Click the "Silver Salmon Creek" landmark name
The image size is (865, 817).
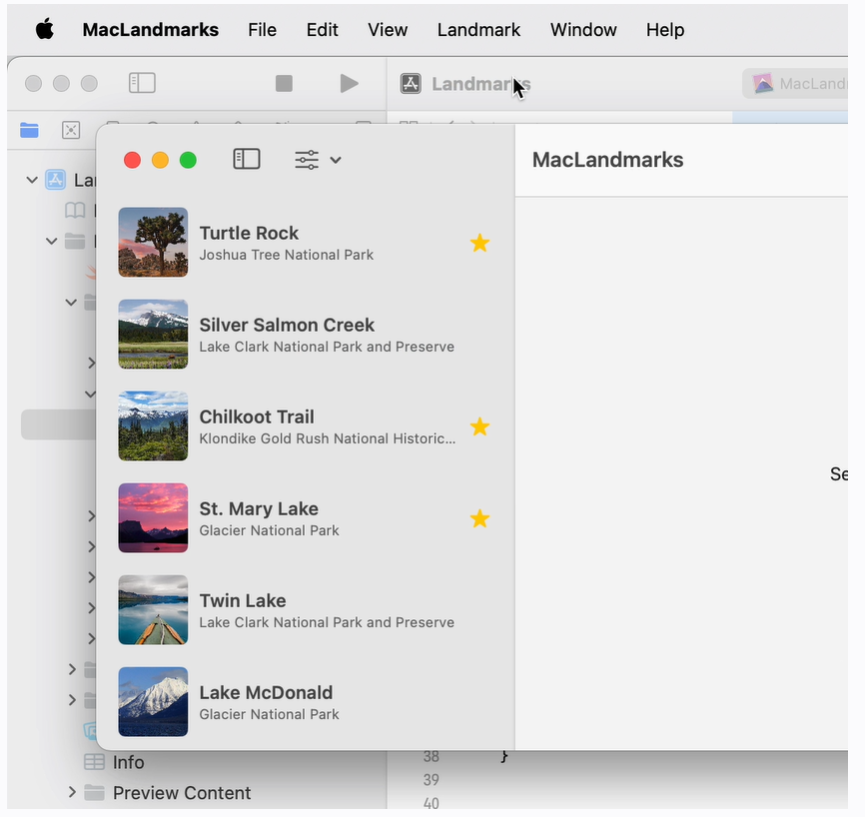pos(287,325)
